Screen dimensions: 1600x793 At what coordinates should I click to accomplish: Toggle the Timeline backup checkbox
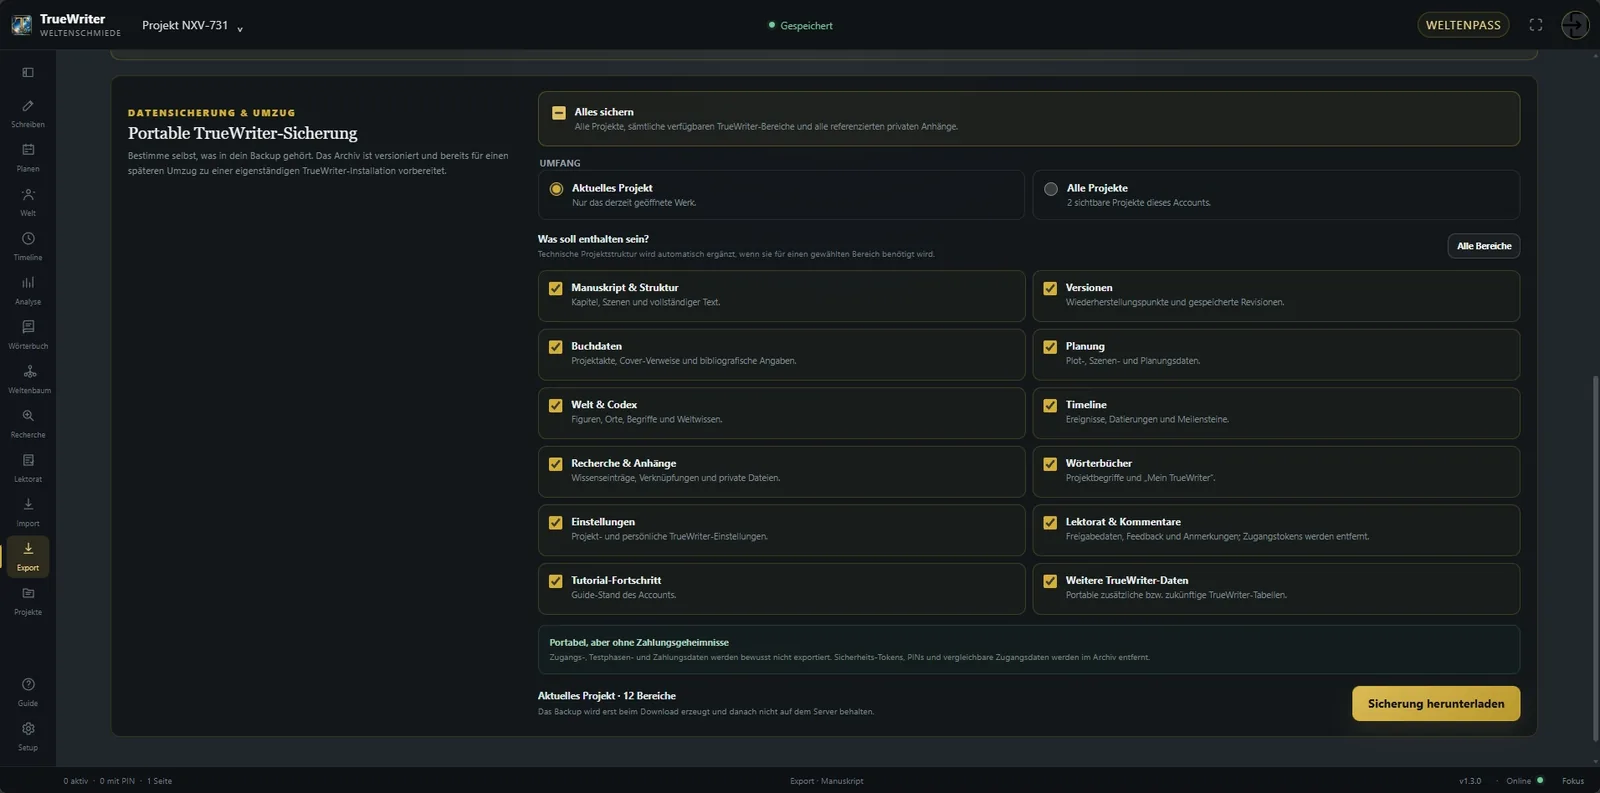click(x=1050, y=406)
